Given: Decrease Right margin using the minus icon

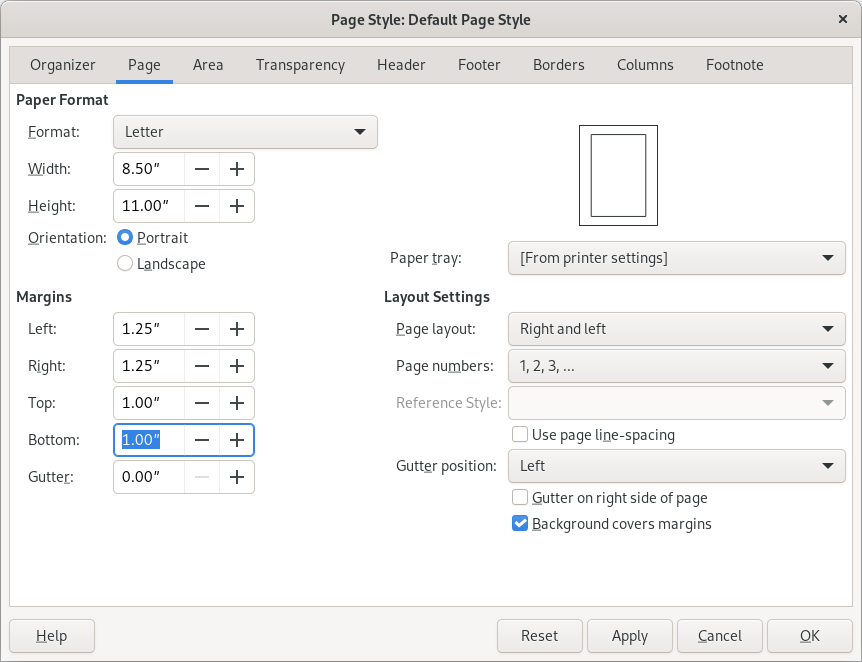Looking at the screenshot, I should coord(202,366).
